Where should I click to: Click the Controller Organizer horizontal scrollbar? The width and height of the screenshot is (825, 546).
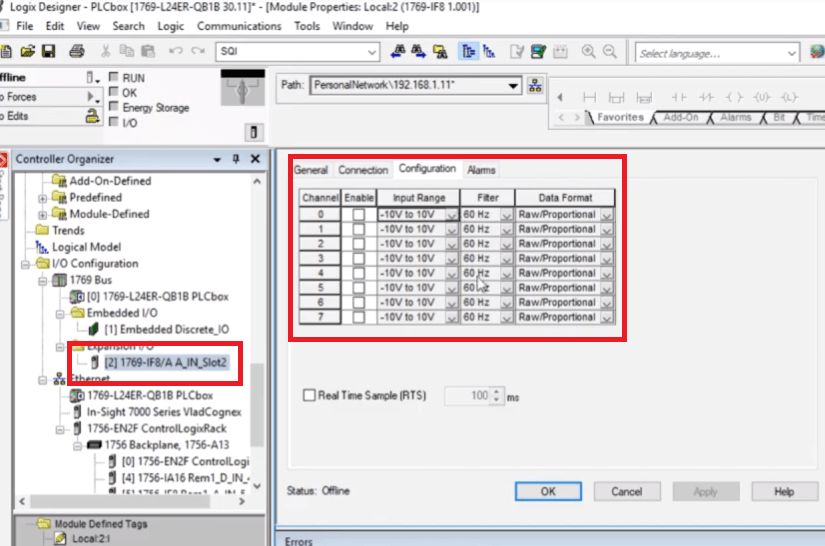[120, 502]
